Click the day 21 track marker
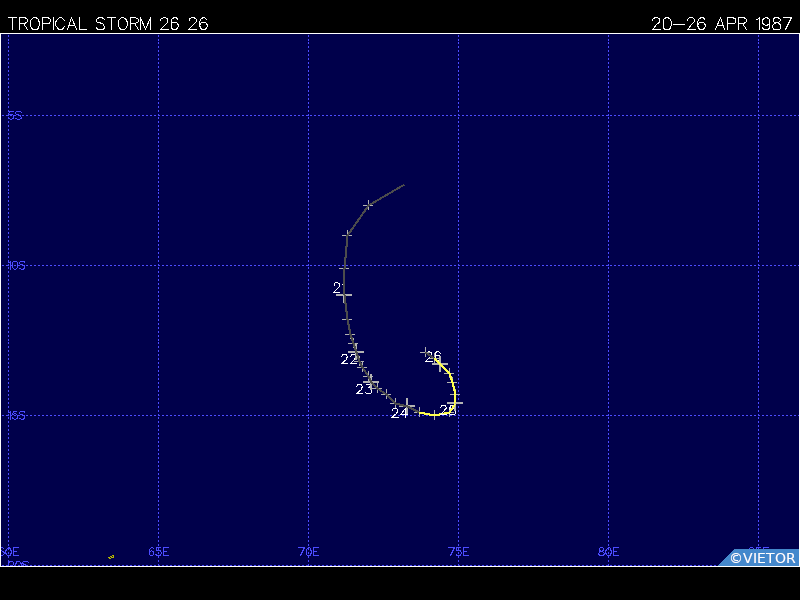The height and width of the screenshot is (600, 800). tap(344, 296)
